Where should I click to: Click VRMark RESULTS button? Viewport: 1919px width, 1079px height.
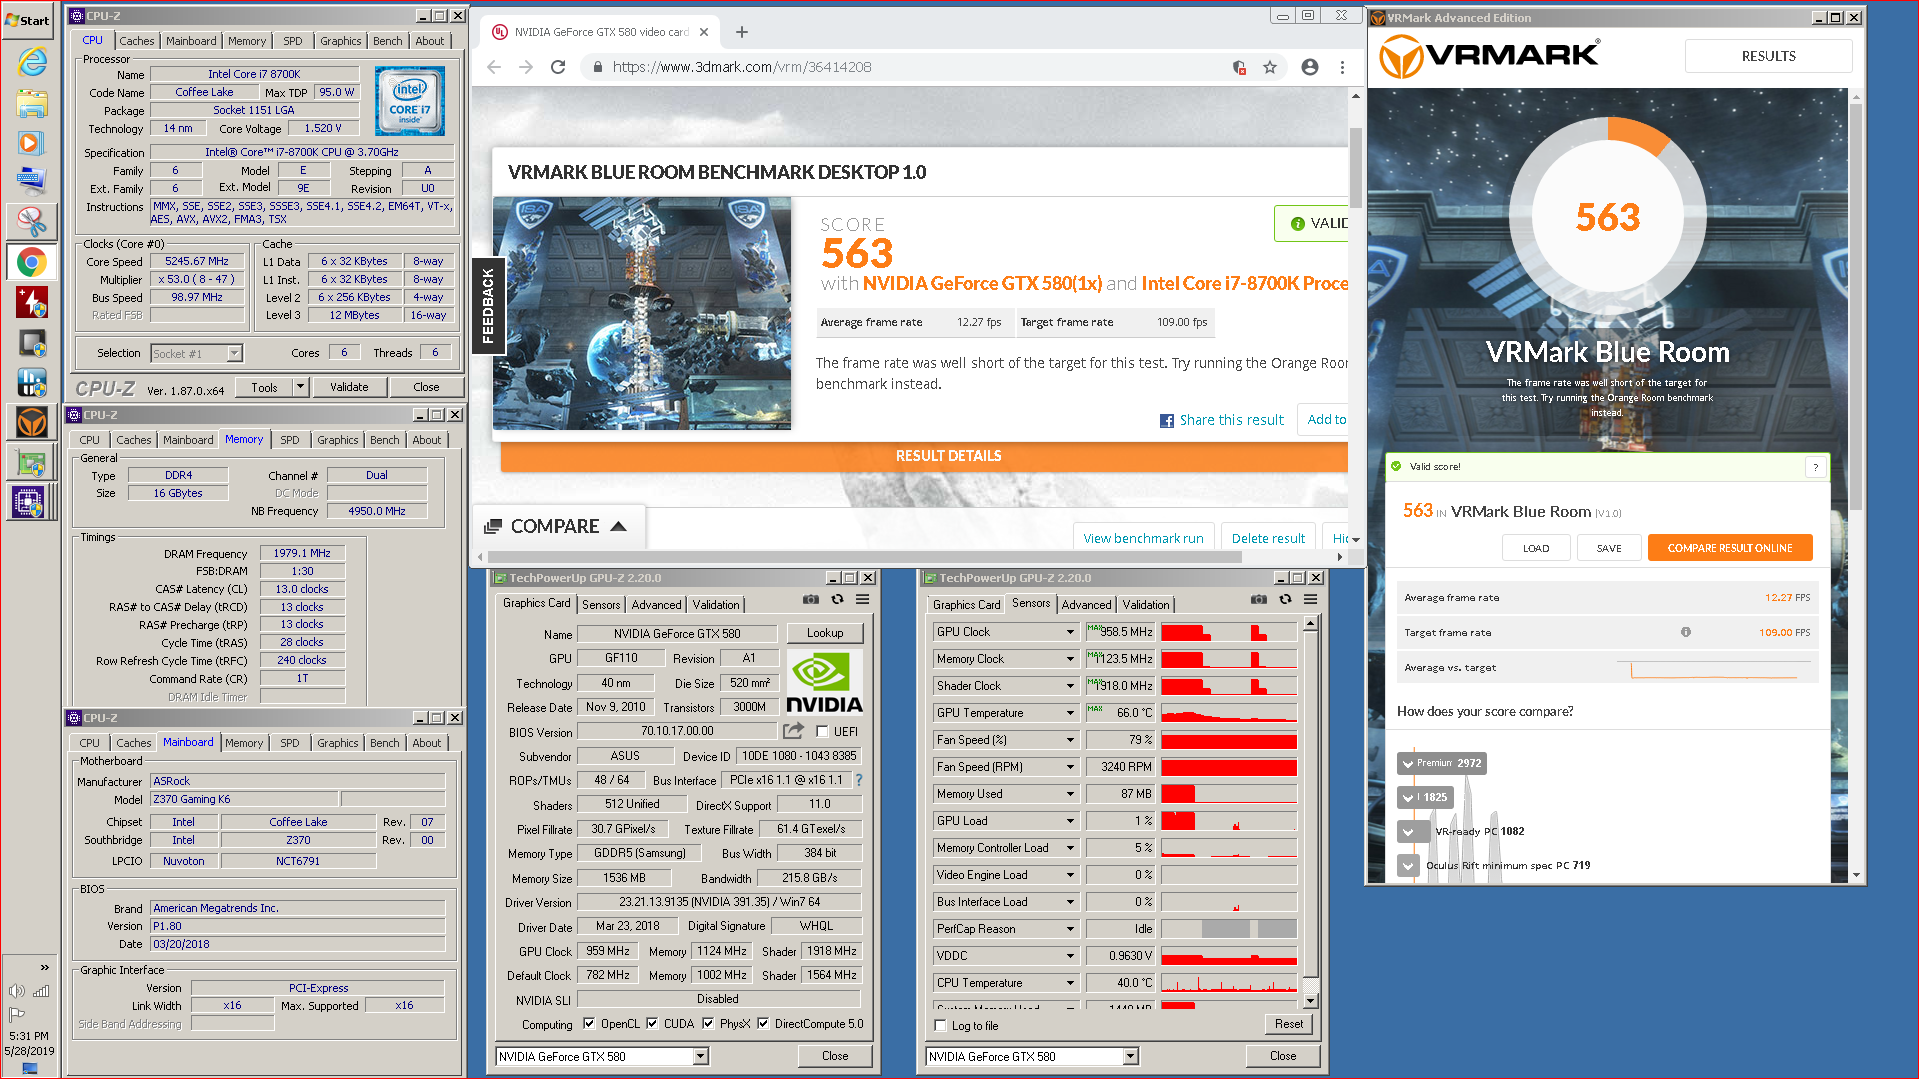coord(1768,56)
